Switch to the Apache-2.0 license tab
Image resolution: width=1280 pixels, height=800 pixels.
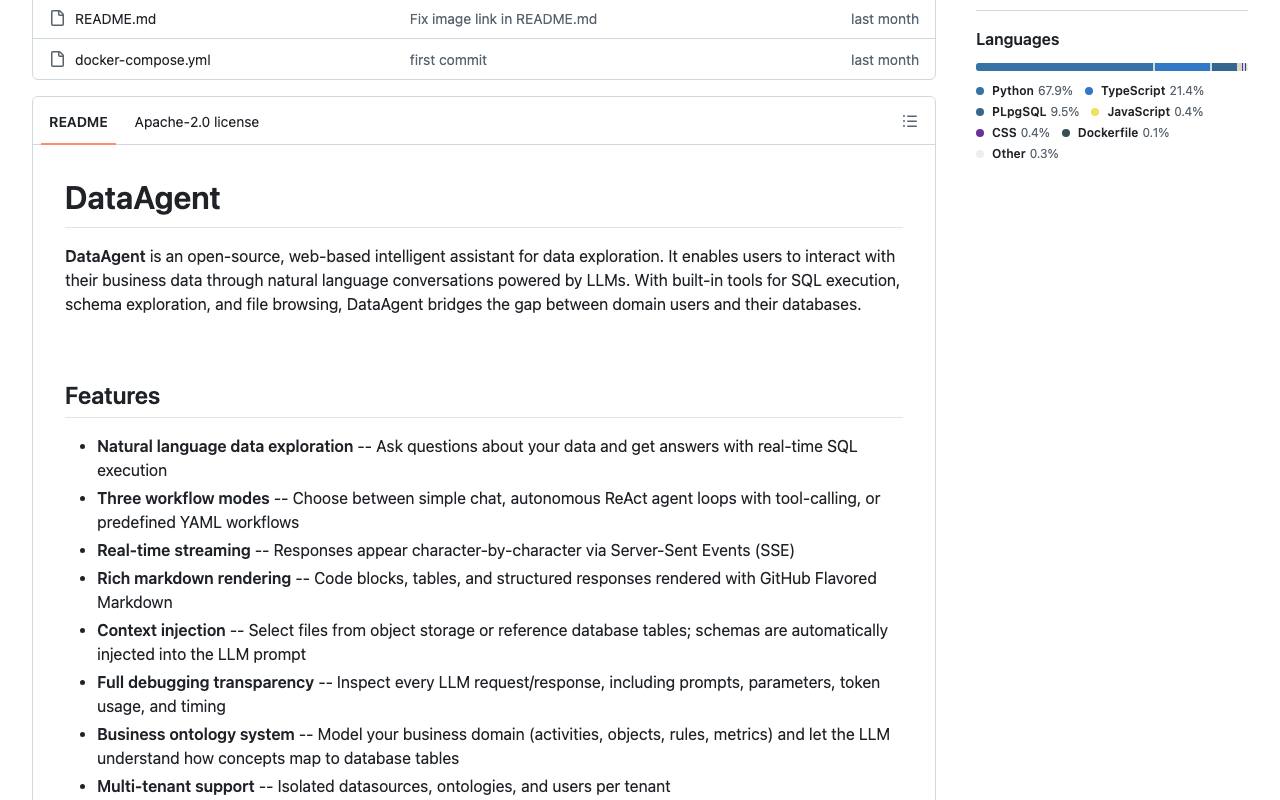pyautogui.click(x=197, y=122)
